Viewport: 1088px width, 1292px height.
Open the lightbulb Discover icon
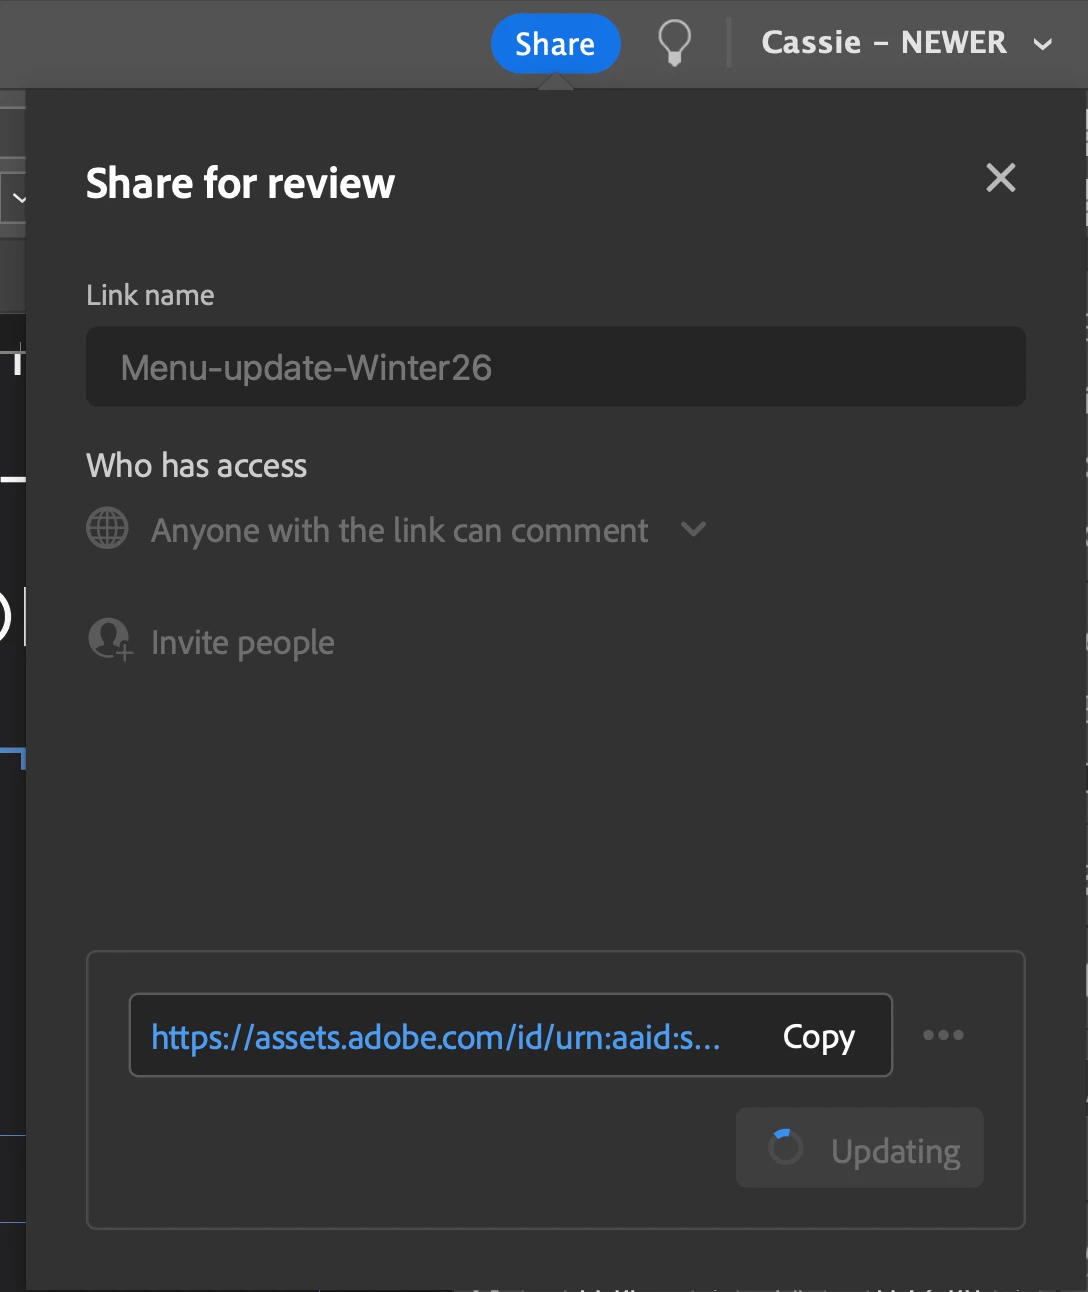coord(674,43)
